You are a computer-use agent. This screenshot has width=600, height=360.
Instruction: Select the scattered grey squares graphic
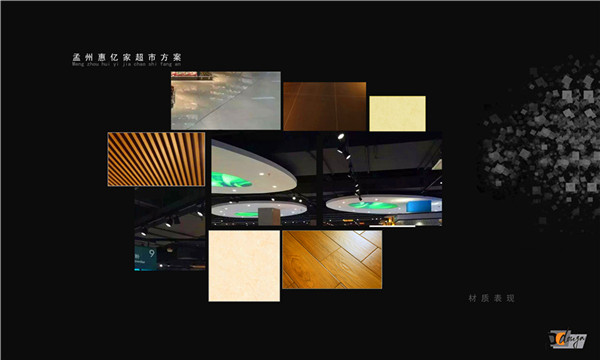(540, 143)
